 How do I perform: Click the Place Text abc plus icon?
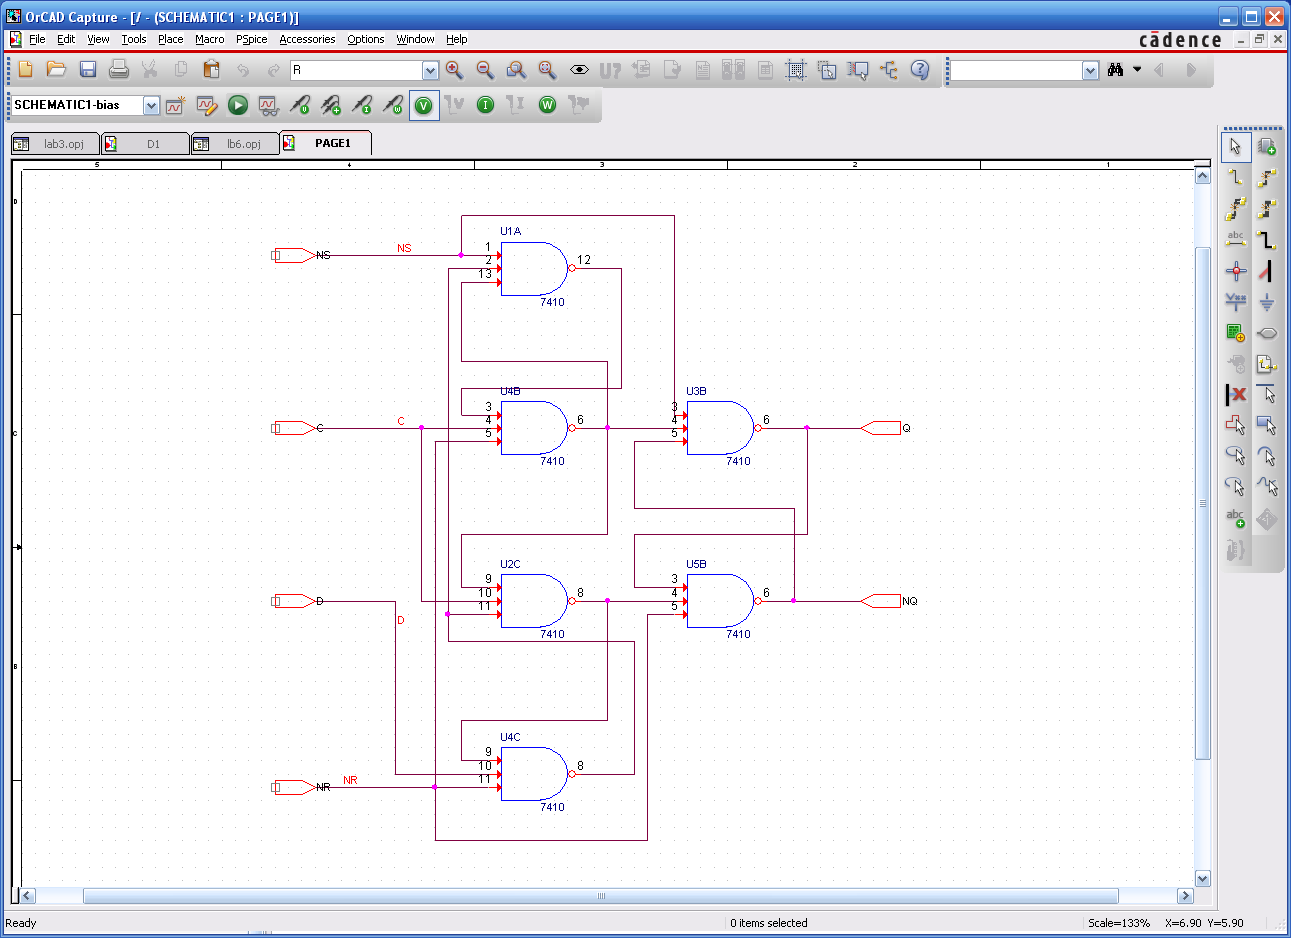pyautogui.click(x=1236, y=517)
